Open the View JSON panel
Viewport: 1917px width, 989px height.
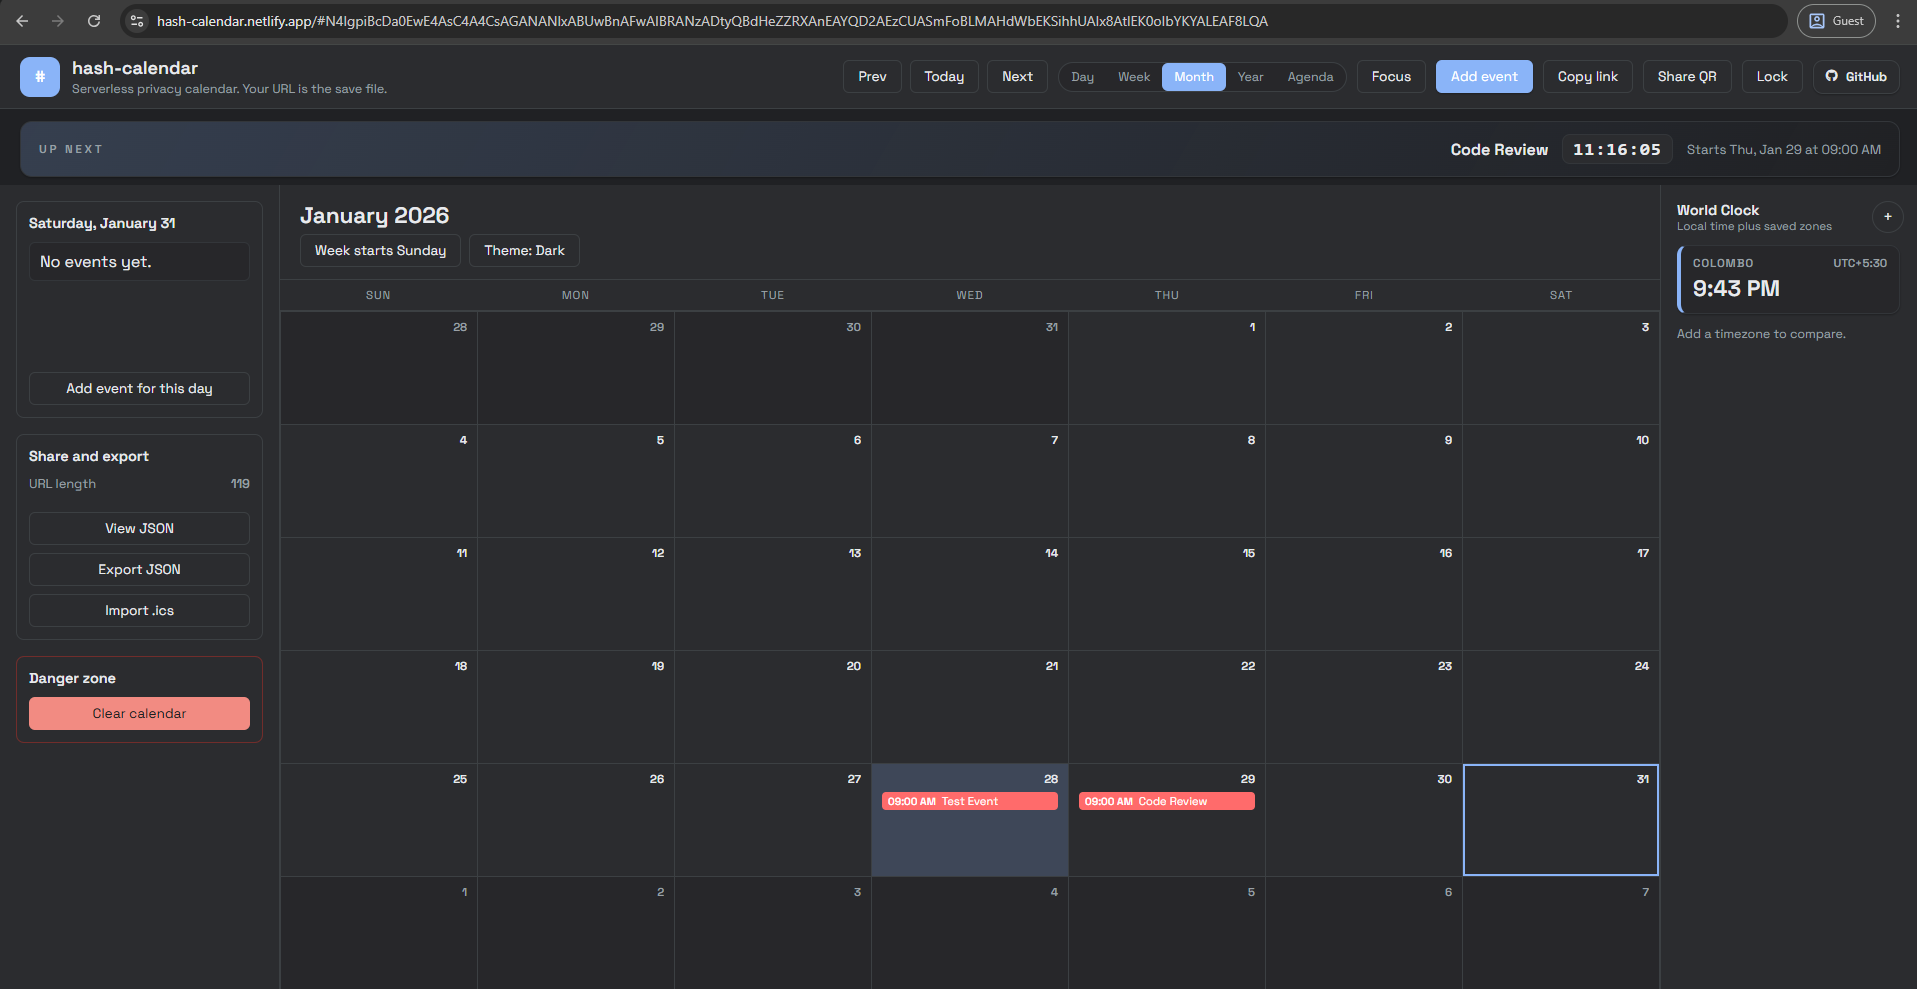coord(139,528)
